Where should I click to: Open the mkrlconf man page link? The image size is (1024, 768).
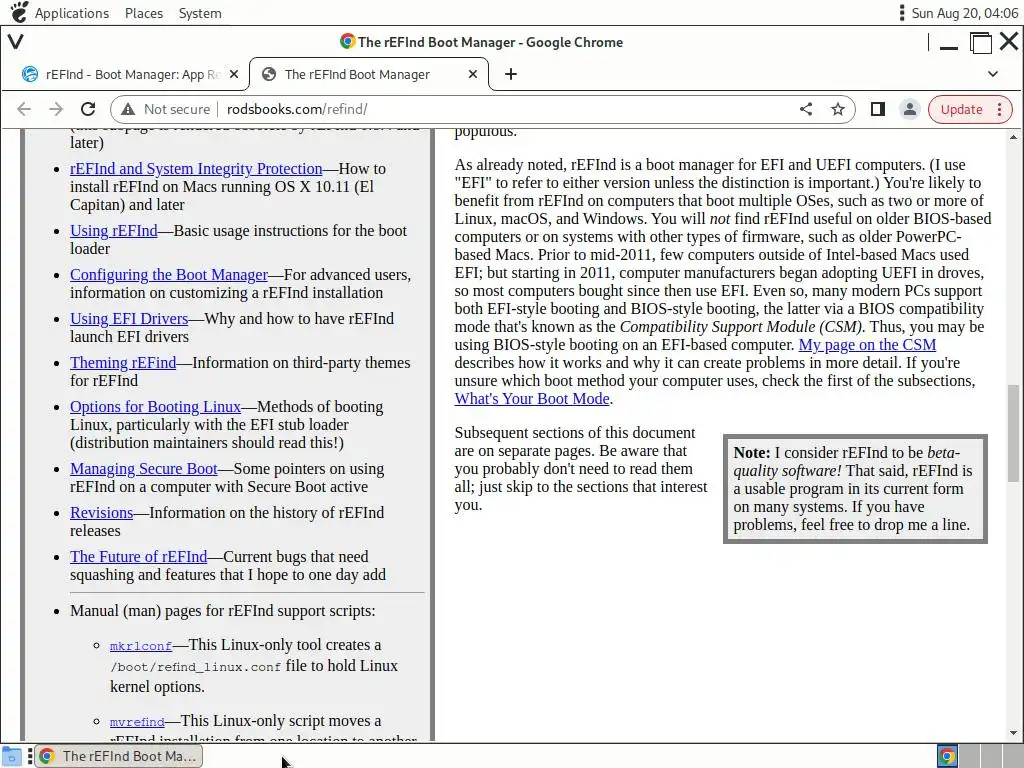(140, 646)
